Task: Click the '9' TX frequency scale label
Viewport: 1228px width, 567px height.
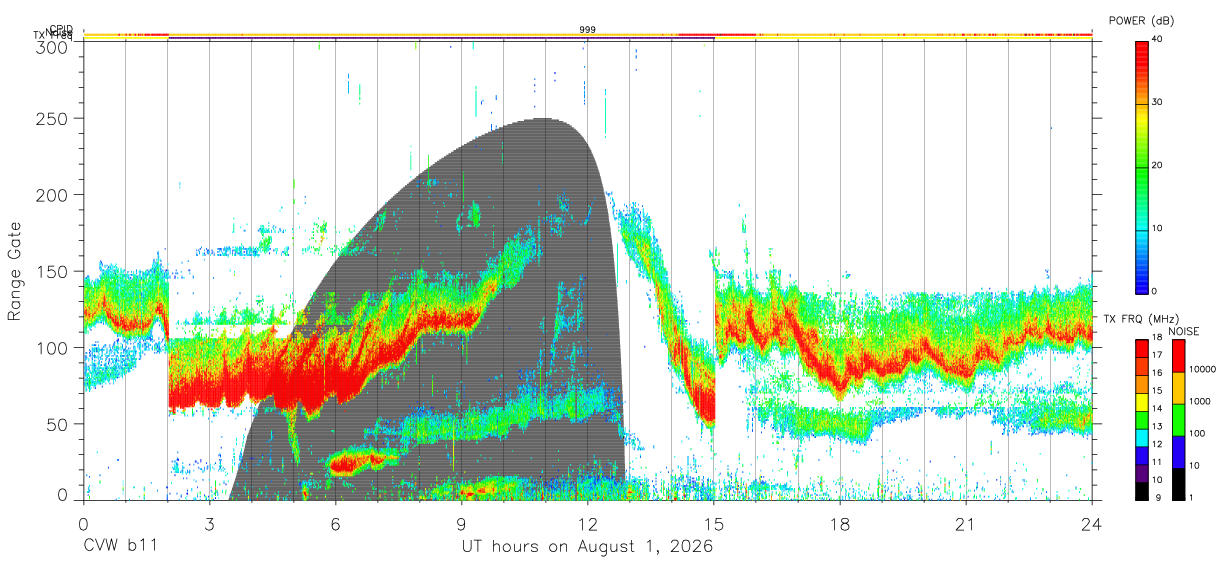Action: point(1158,498)
